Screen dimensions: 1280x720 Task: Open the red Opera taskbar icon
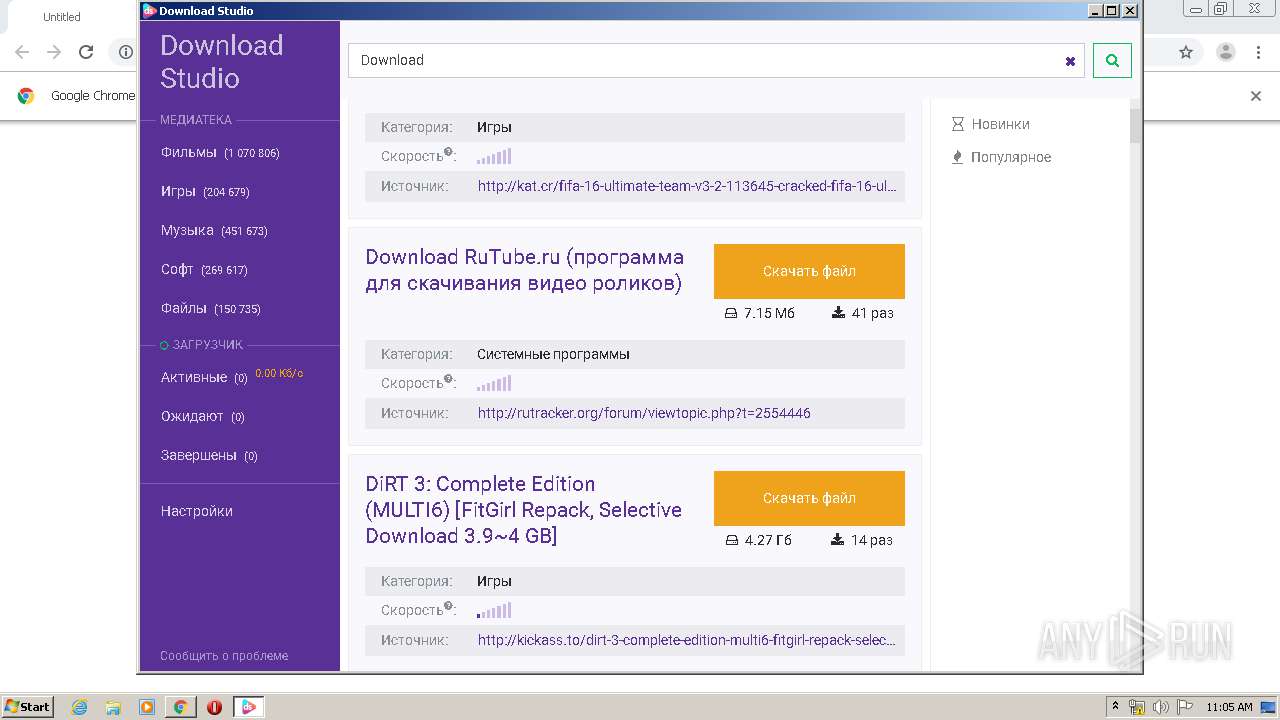point(214,707)
